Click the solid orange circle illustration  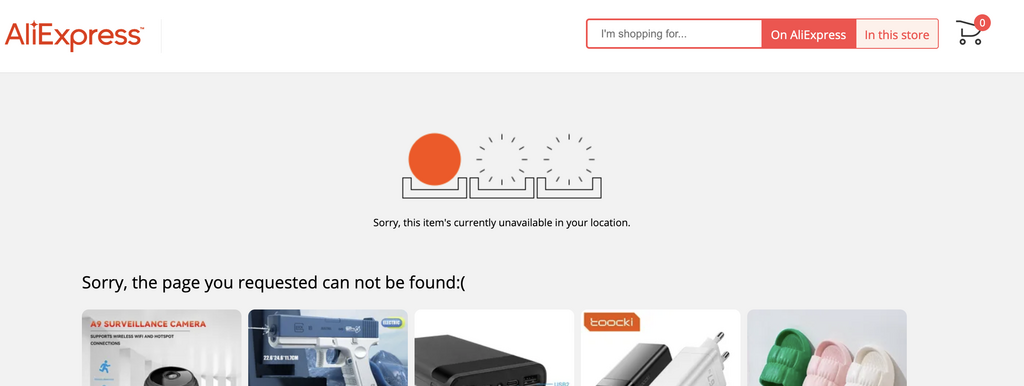point(434,159)
